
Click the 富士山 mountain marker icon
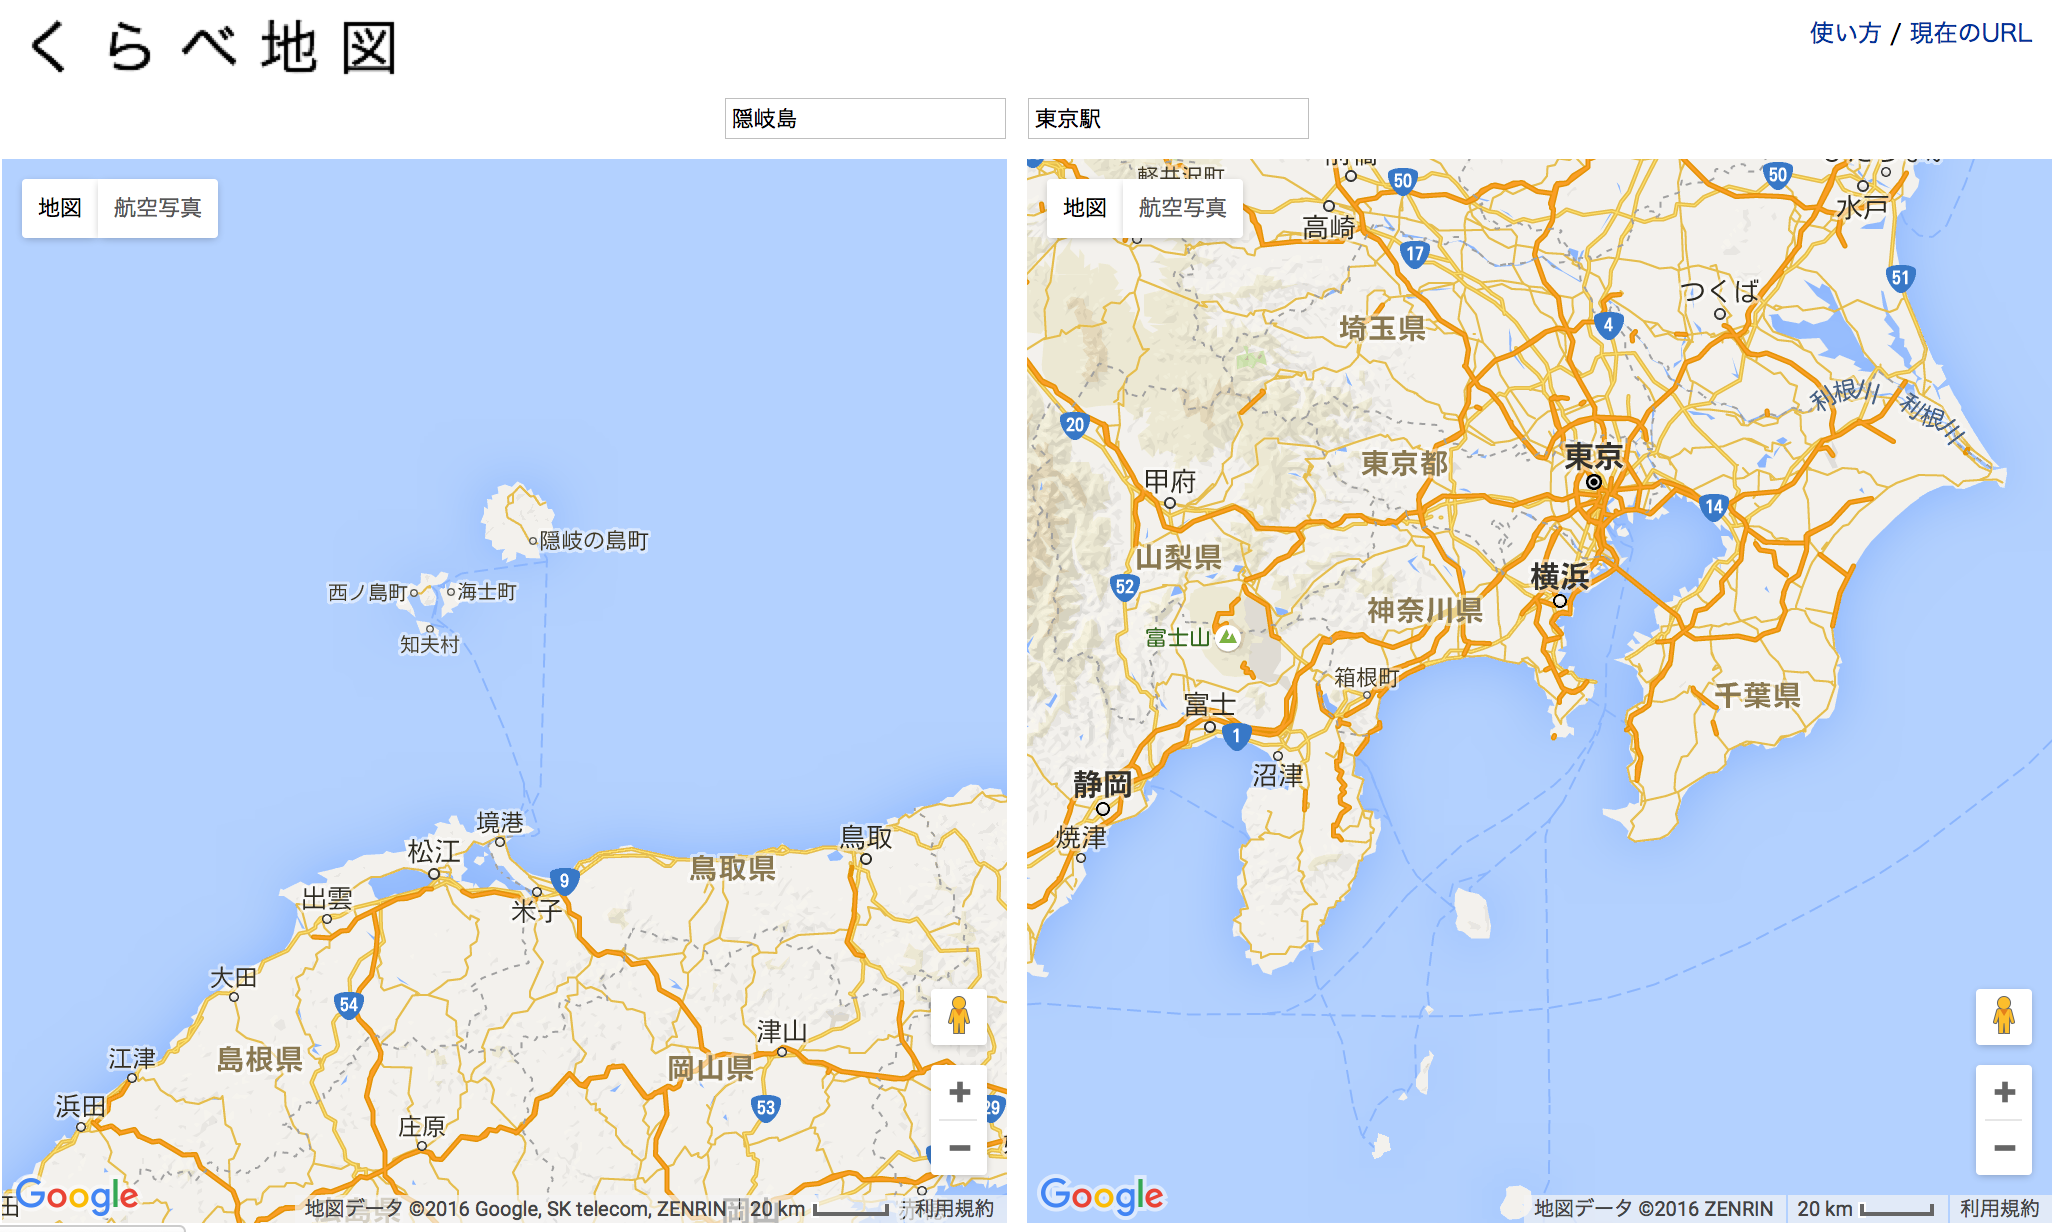tap(1228, 637)
